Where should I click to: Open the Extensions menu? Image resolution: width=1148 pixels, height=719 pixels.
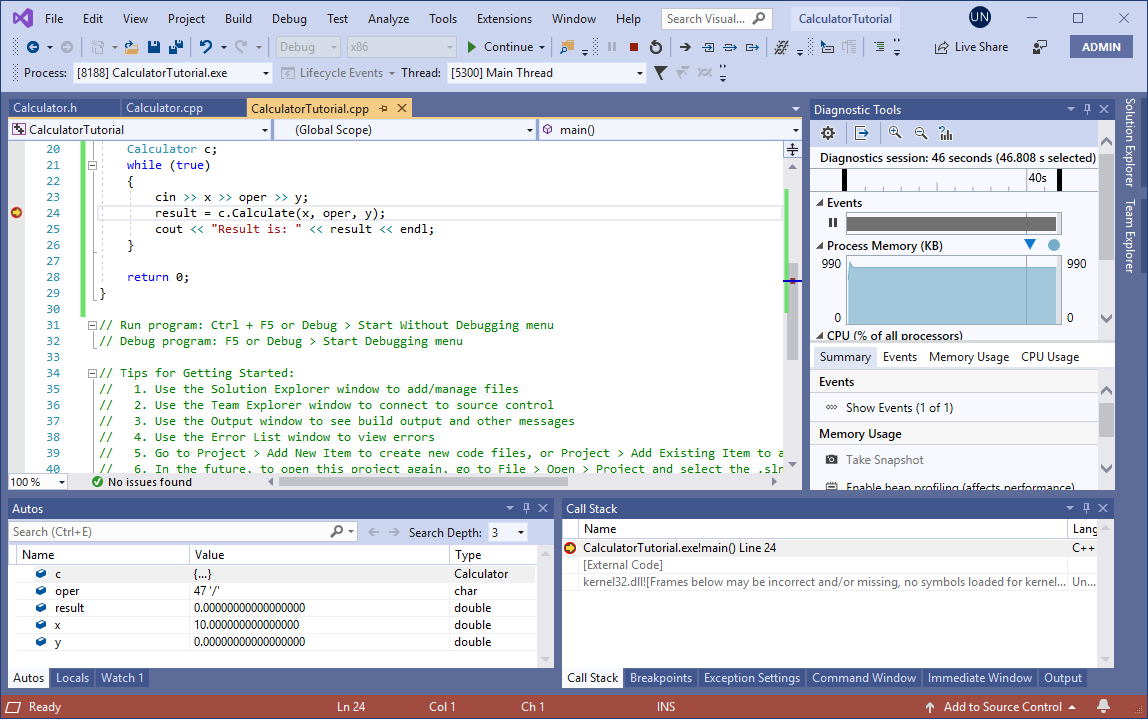pyautogui.click(x=504, y=18)
